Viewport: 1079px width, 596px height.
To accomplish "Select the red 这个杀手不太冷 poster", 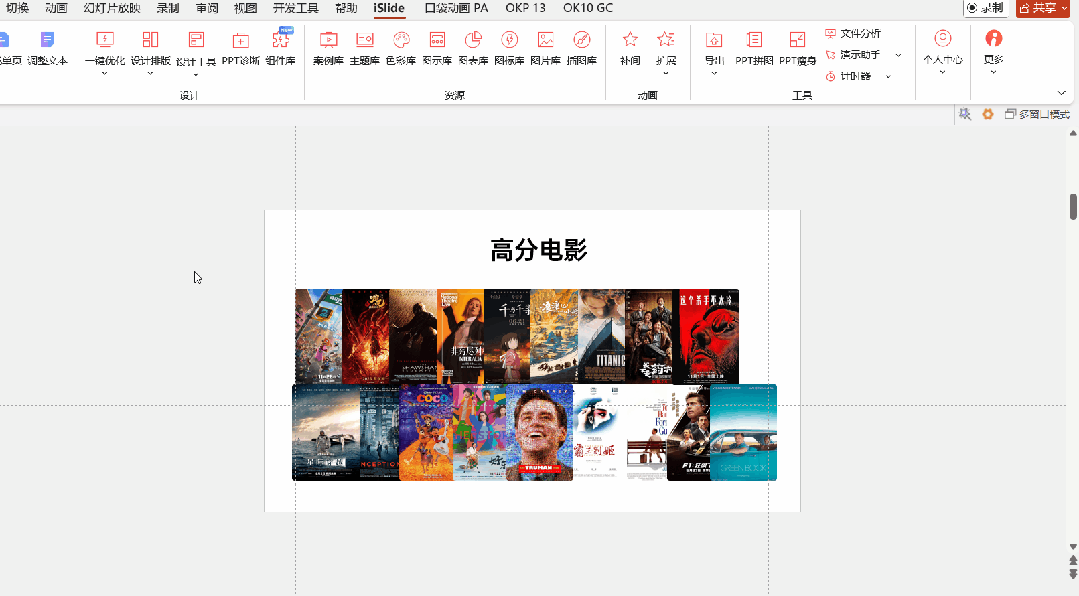I will pyautogui.click(x=709, y=336).
